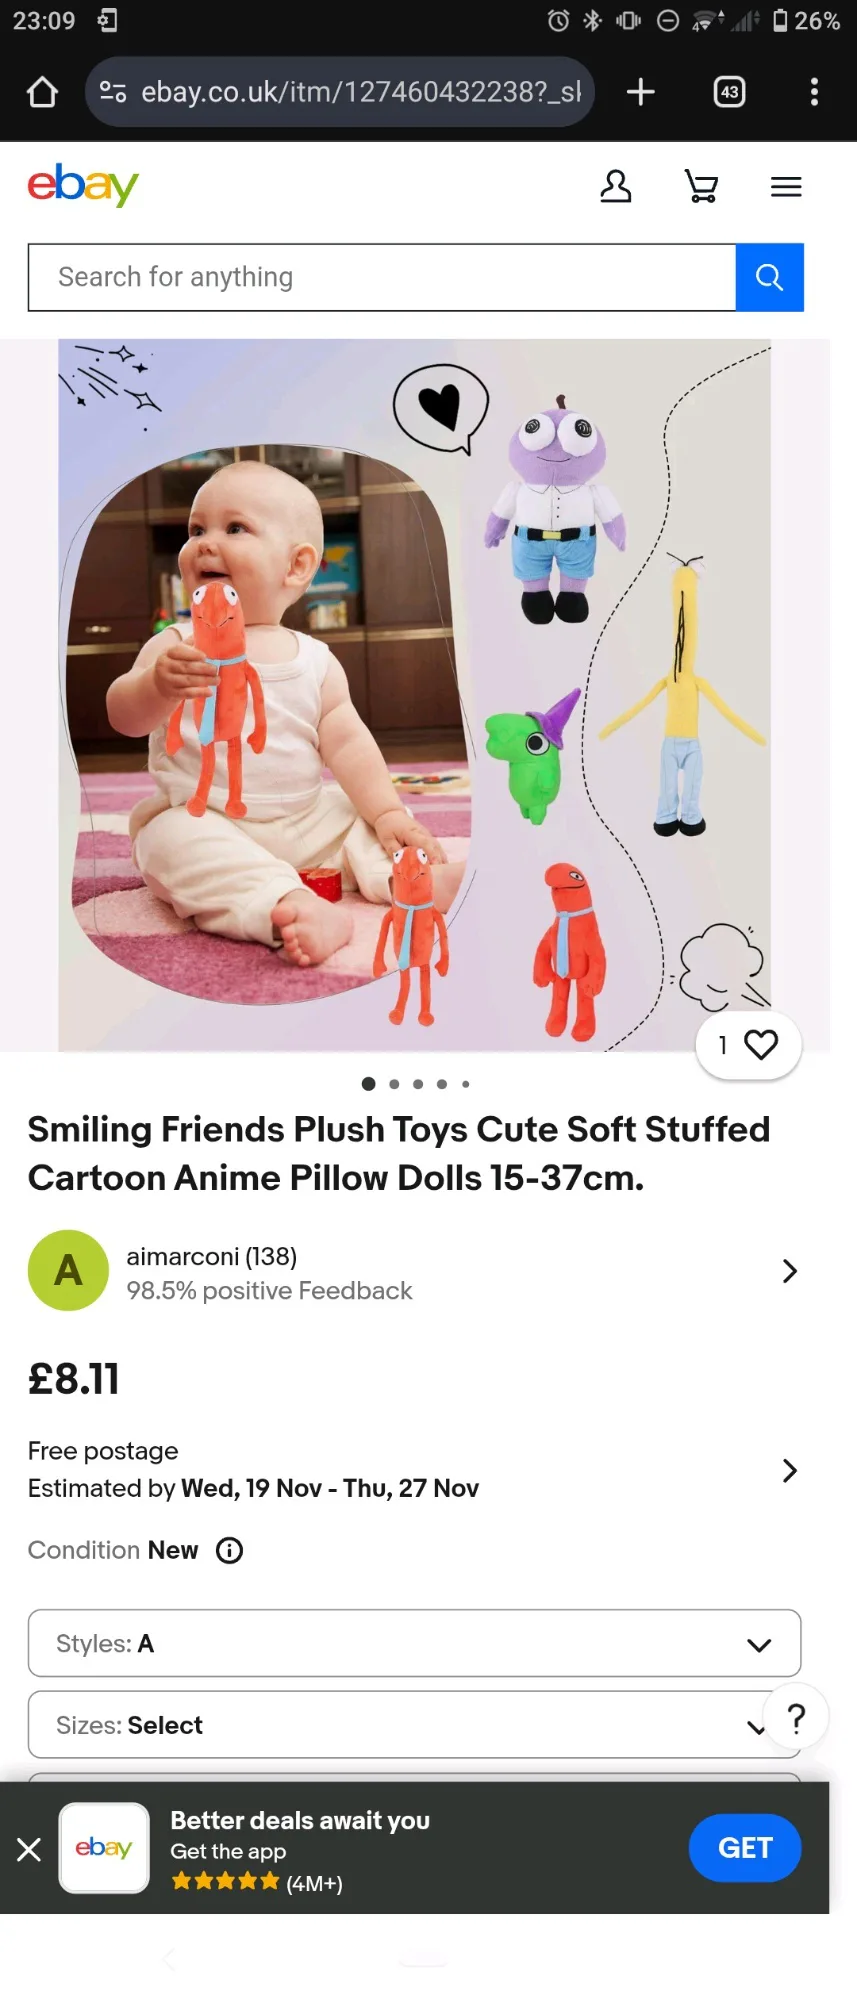Go to the eBay homepage logo

(83, 185)
